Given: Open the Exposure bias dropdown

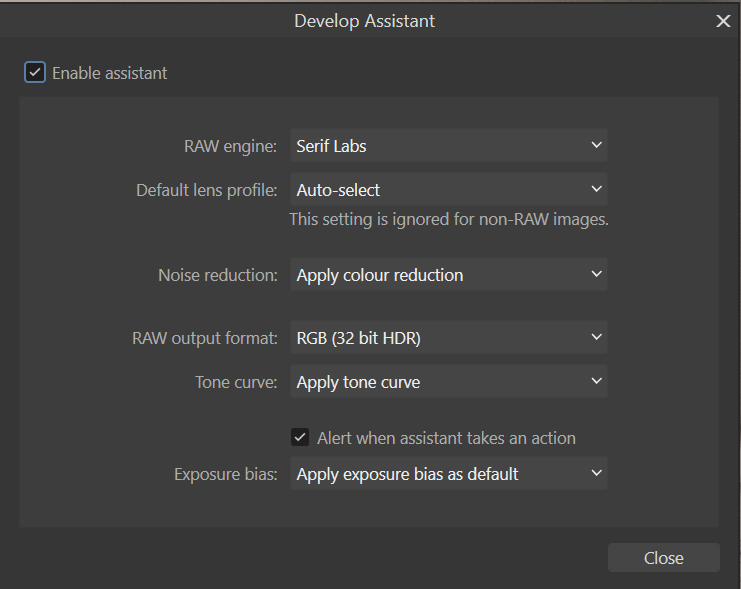Looking at the screenshot, I should tap(448, 473).
